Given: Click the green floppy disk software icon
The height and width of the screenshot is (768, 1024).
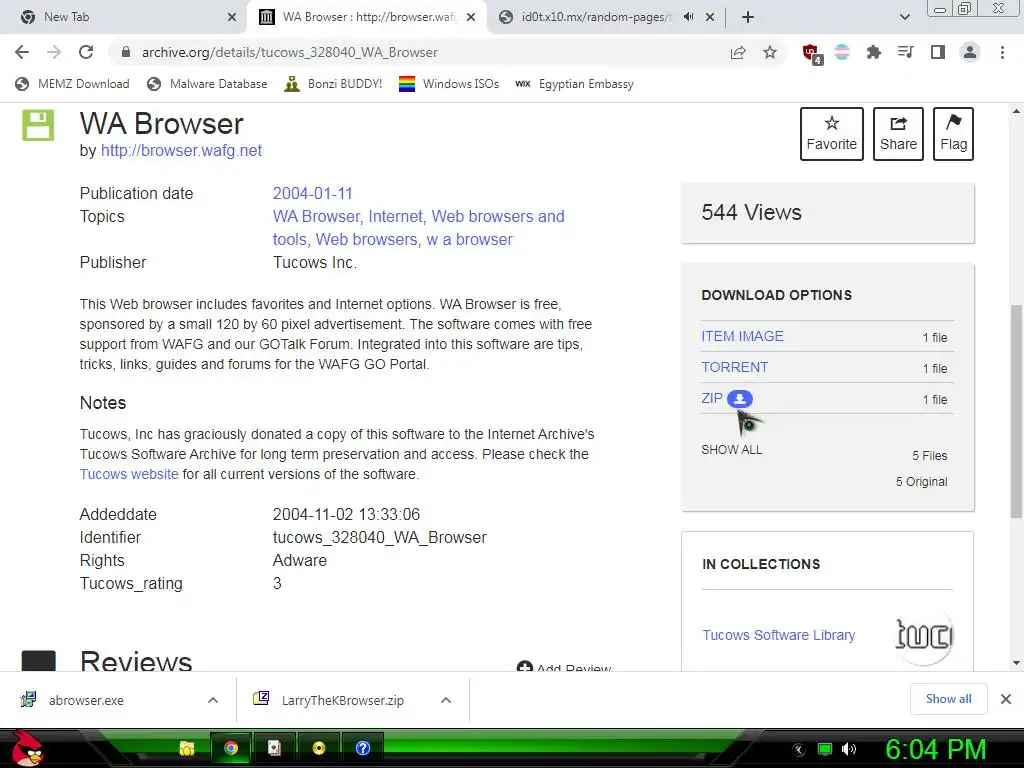Looking at the screenshot, I should point(38,125).
